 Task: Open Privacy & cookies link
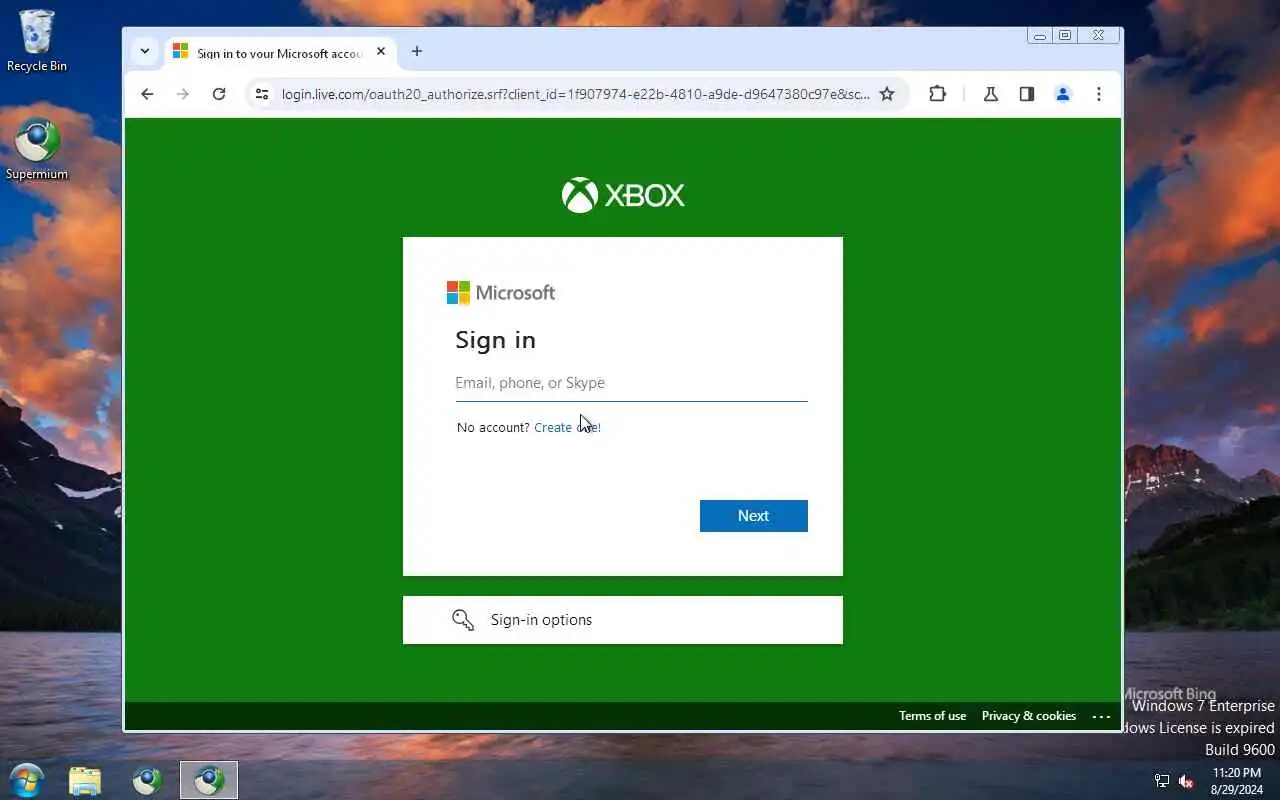(1029, 716)
